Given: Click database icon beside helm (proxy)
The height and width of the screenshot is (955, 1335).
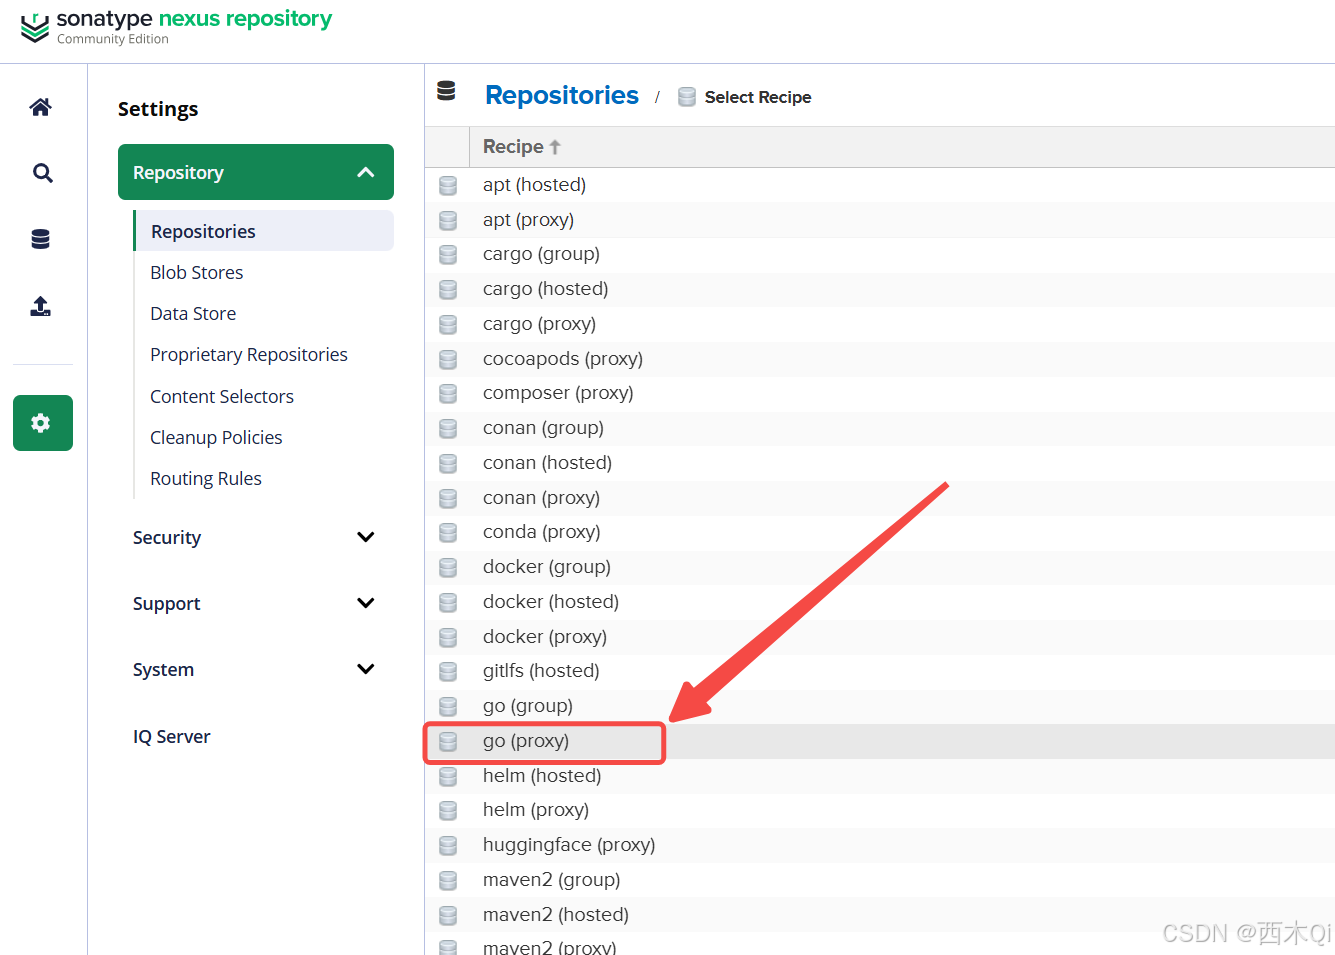Looking at the screenshot, I should click(x=448, y=810).
